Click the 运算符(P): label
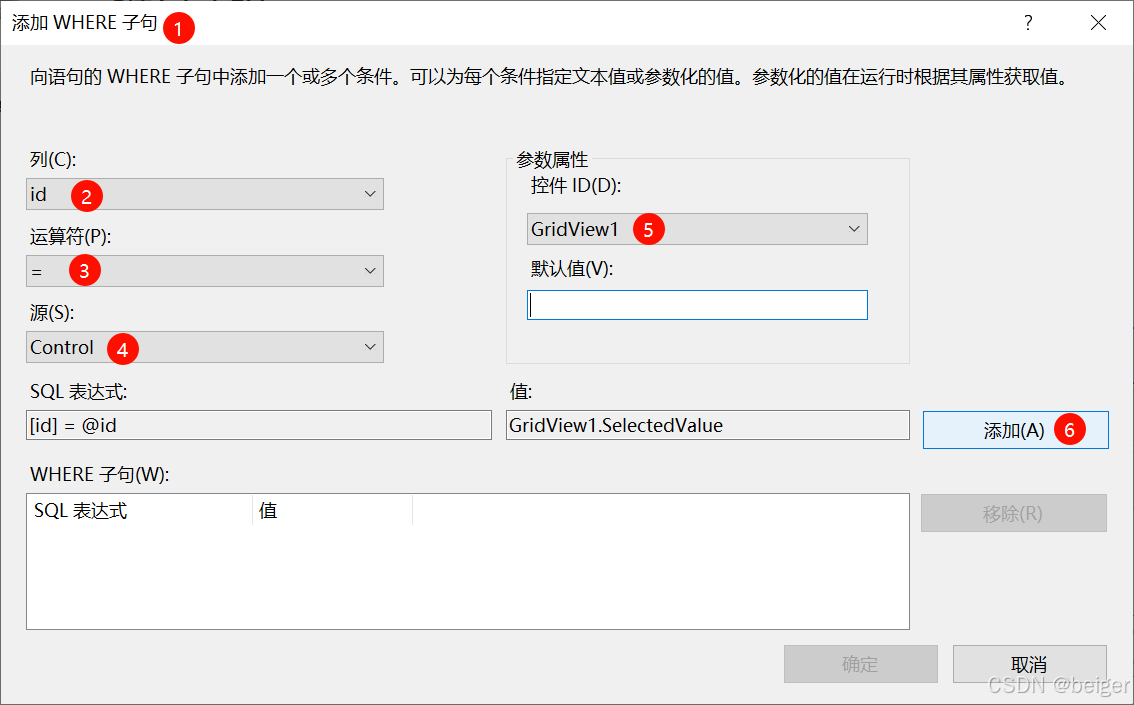 [x=71, y=236]
